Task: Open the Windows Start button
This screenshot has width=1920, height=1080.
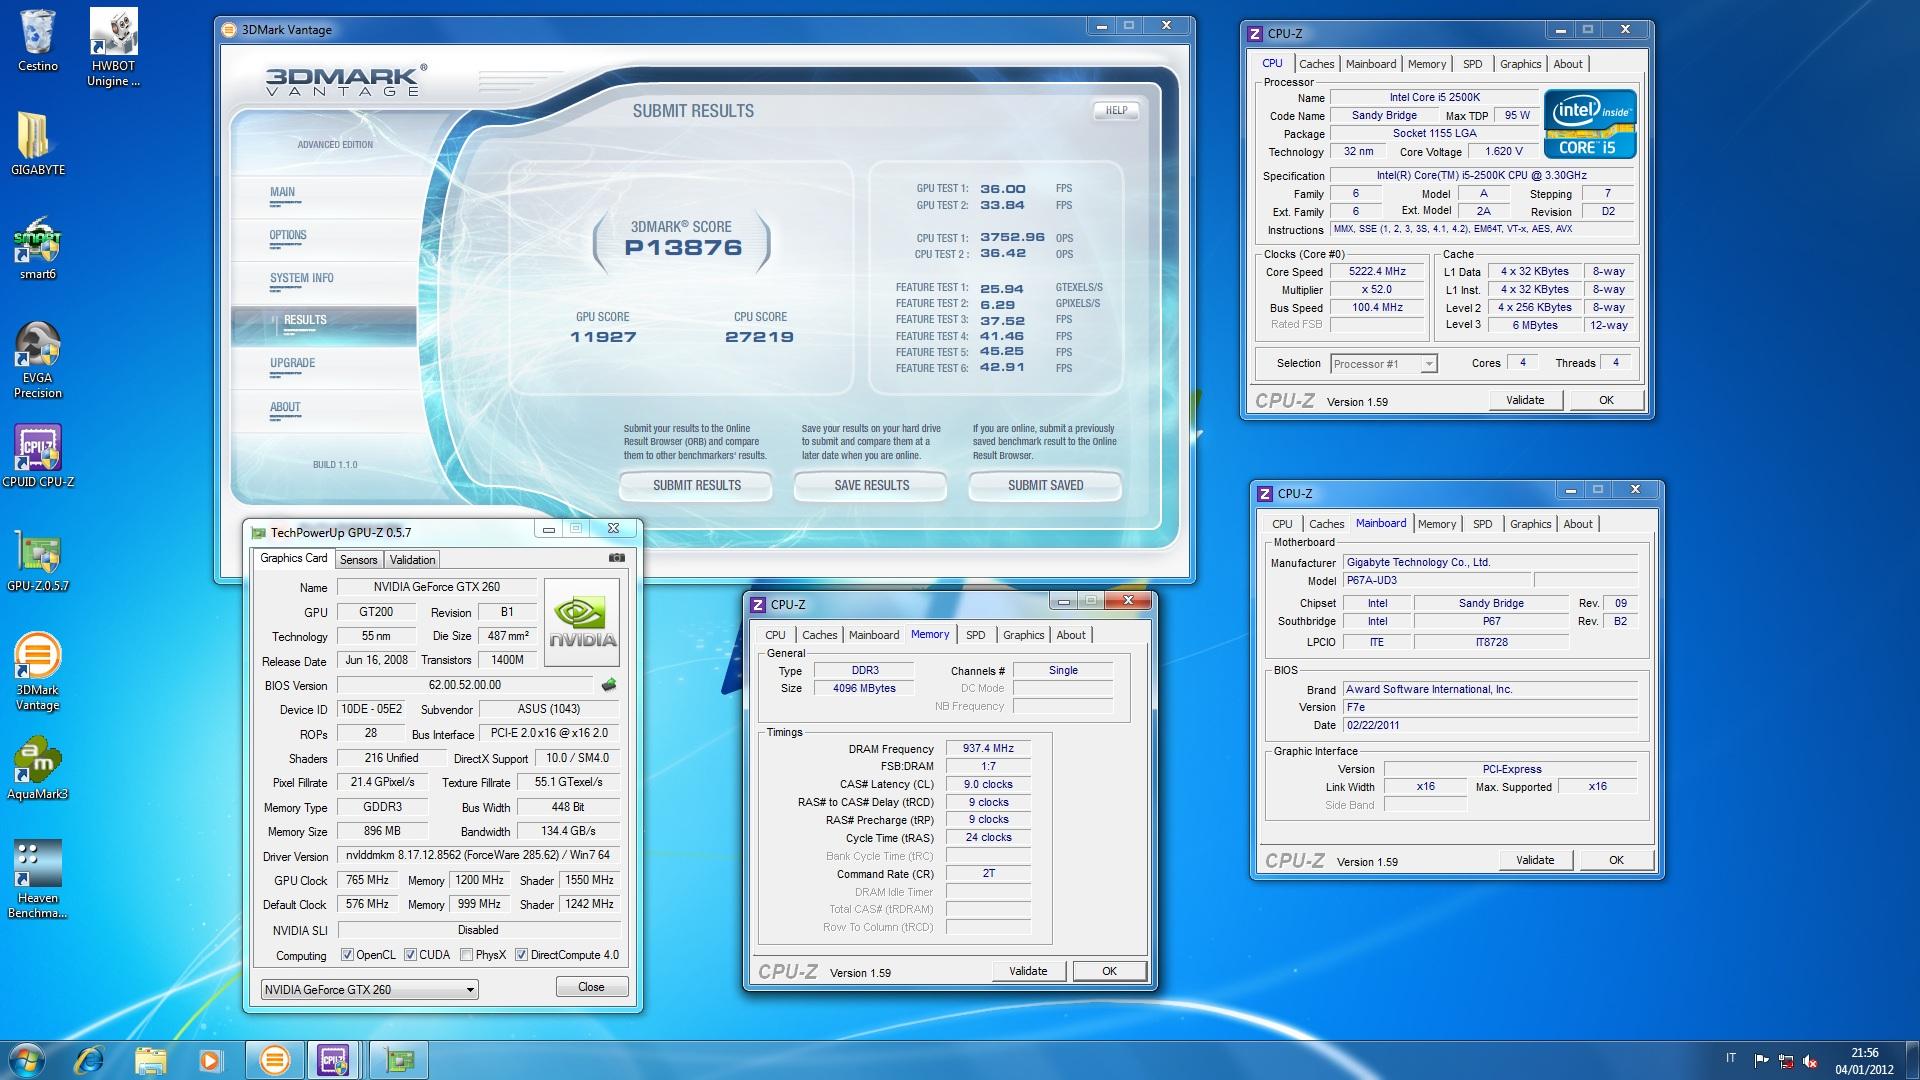Action: pos(26,1060)
